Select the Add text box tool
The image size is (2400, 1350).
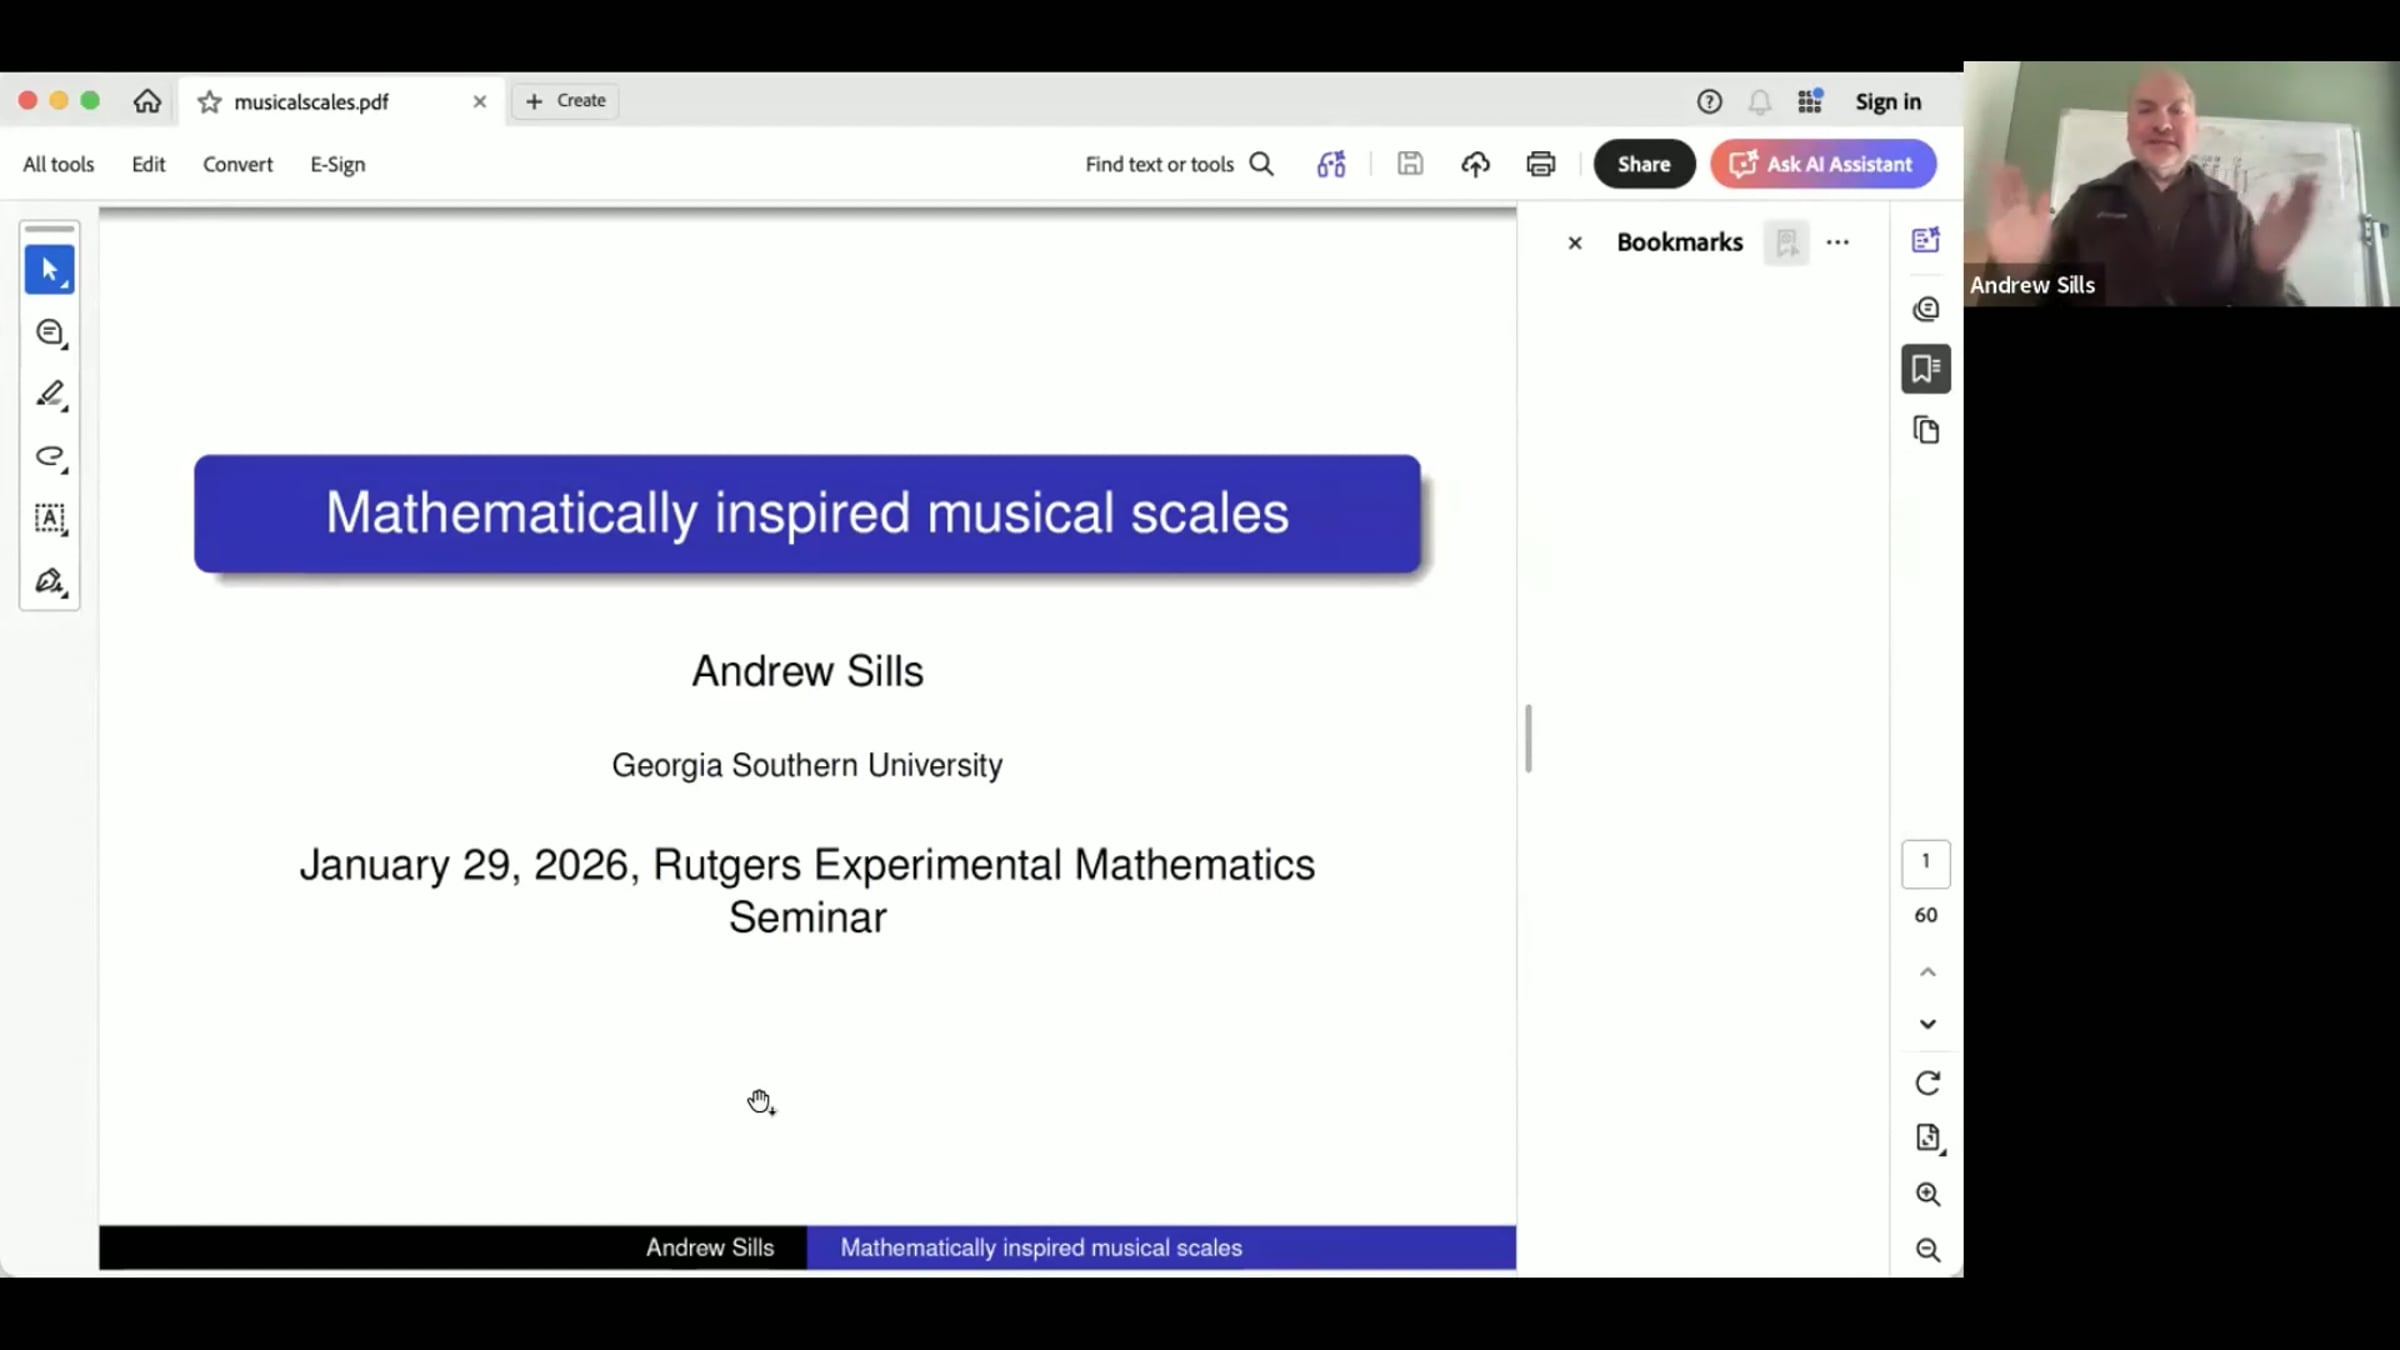[50, 519]
